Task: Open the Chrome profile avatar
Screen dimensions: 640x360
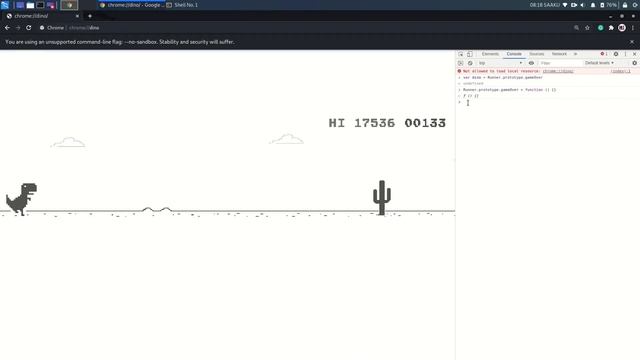Action: pyautogui.click(x=622, y=28)
